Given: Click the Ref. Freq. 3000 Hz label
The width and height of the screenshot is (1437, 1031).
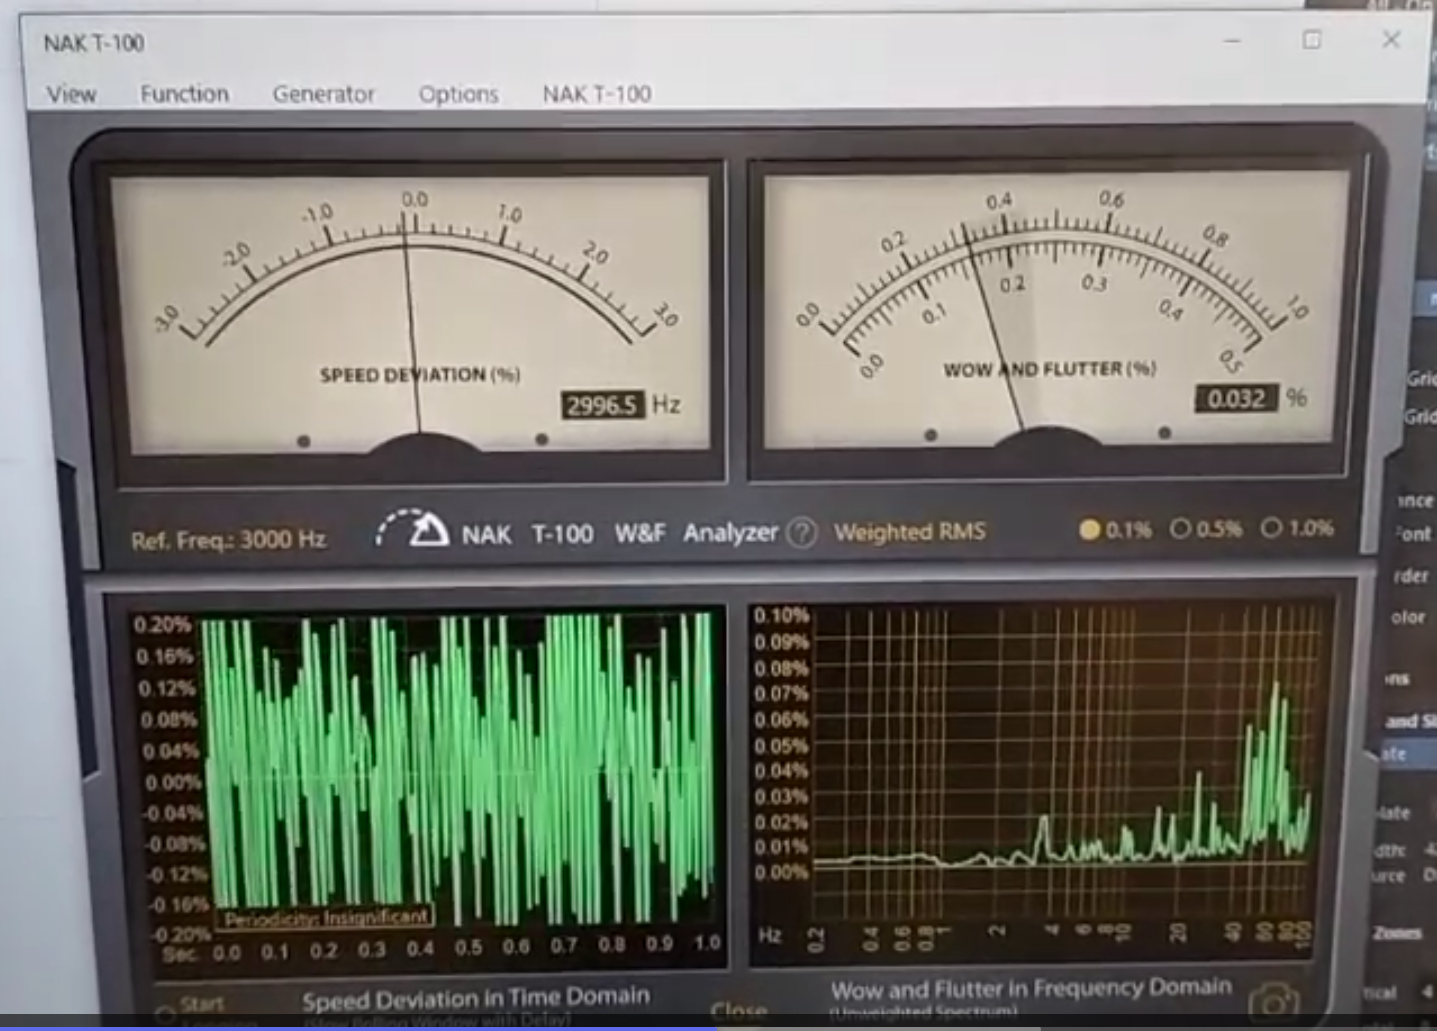Looking at the screenshot, I should [x=228, y=540].
